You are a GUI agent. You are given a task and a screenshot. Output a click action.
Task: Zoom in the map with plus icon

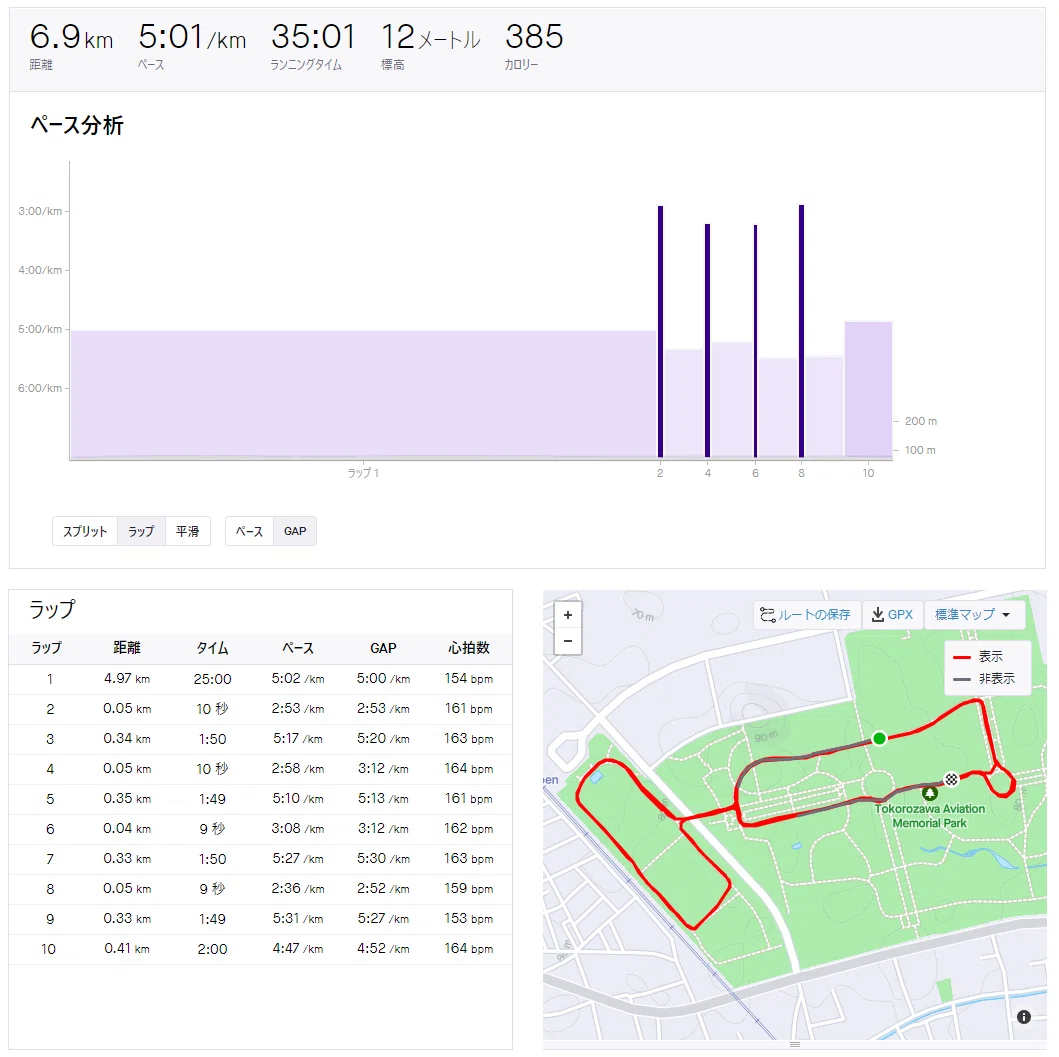tap(567, 615)
